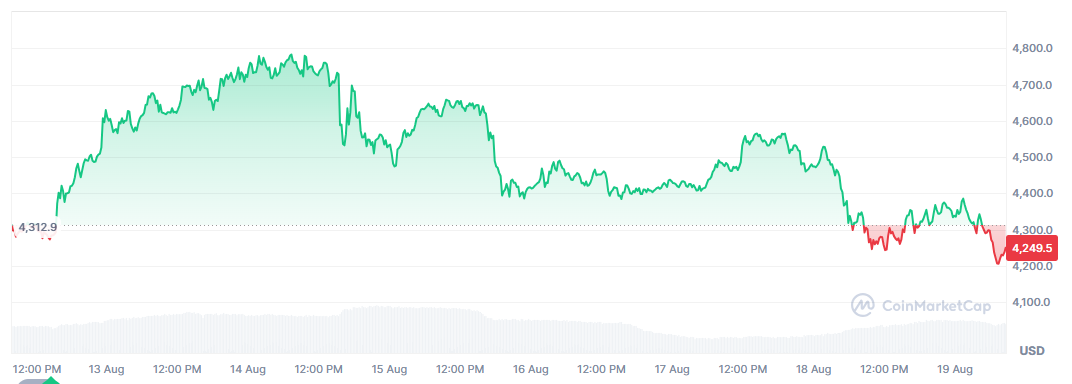
Task: Click the 4,700.0 price axis label
Action: coord(1032,85)
